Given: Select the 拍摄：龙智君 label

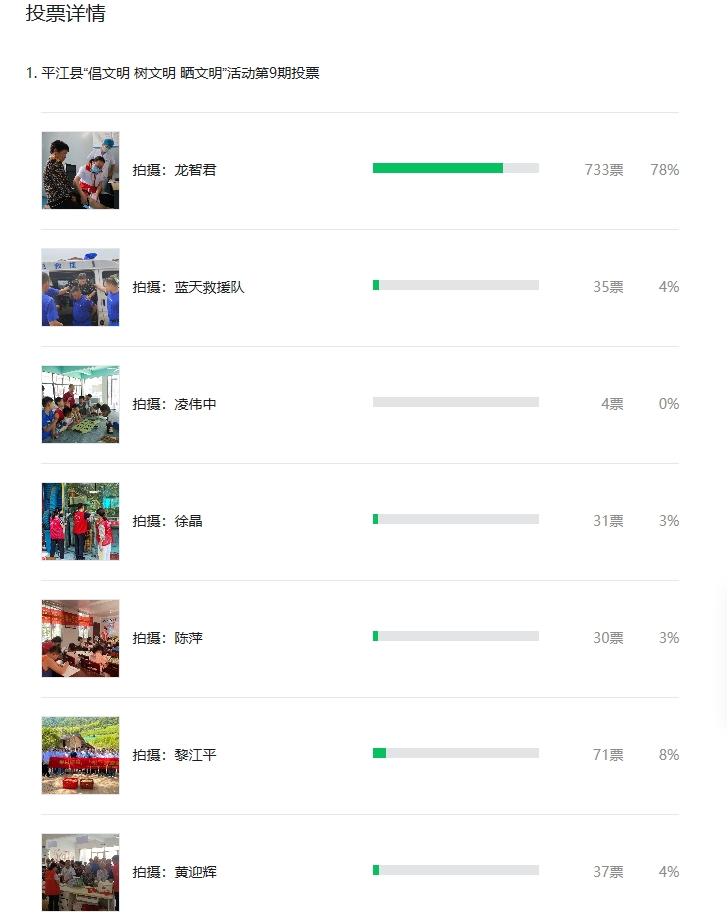Looking at the screenshot, I should 174,170.
